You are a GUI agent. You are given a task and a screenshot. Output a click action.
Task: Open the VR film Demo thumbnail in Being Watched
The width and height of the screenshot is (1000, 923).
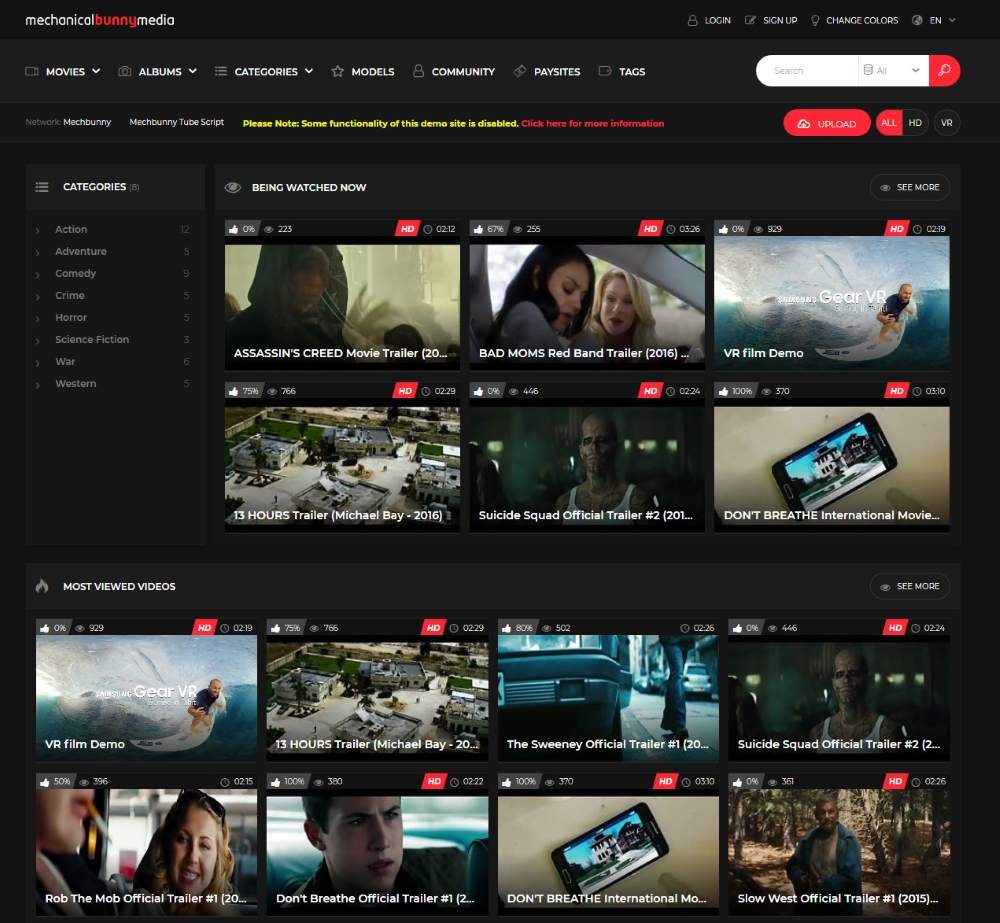coord(832,302)
